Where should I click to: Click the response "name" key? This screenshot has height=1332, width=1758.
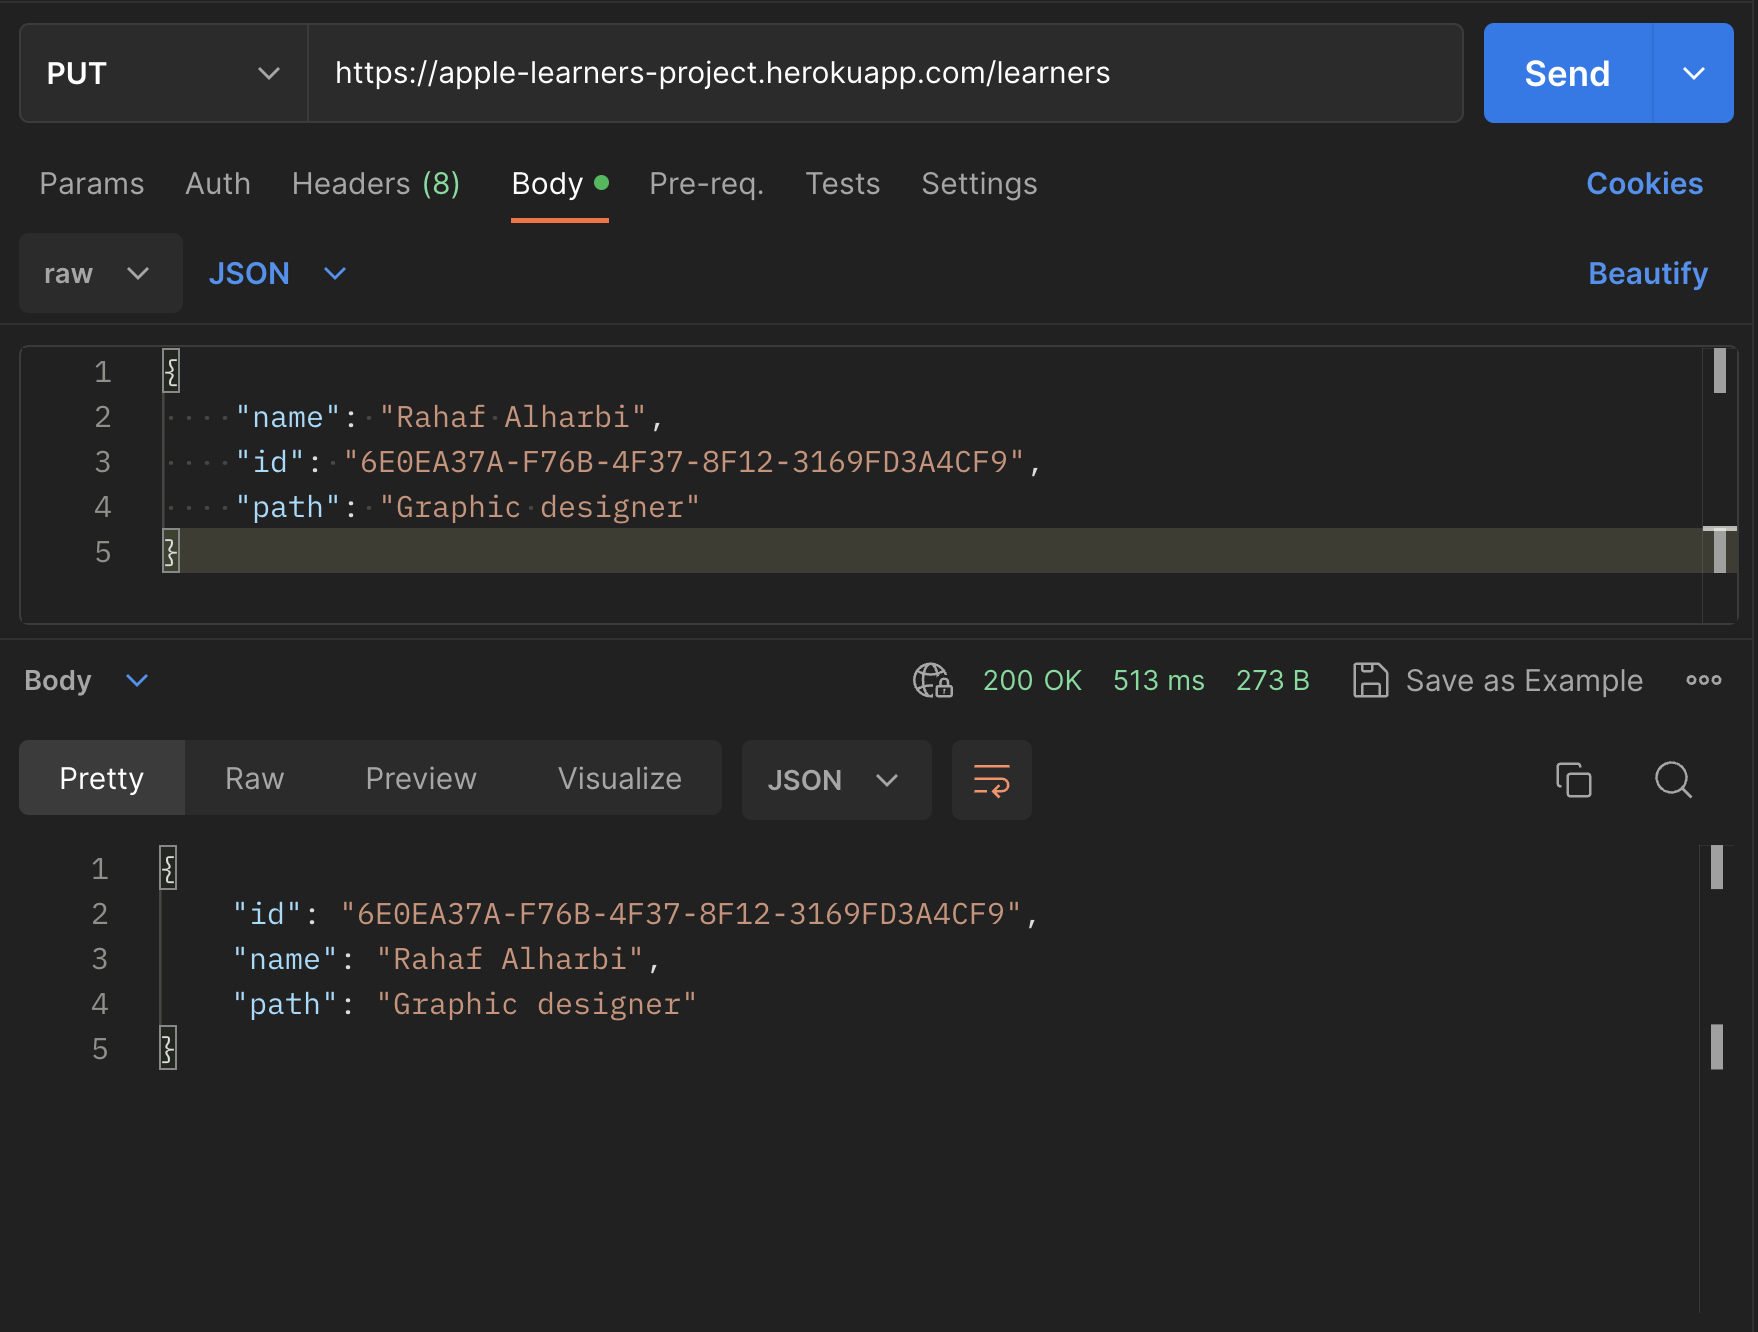pos(285,959)
